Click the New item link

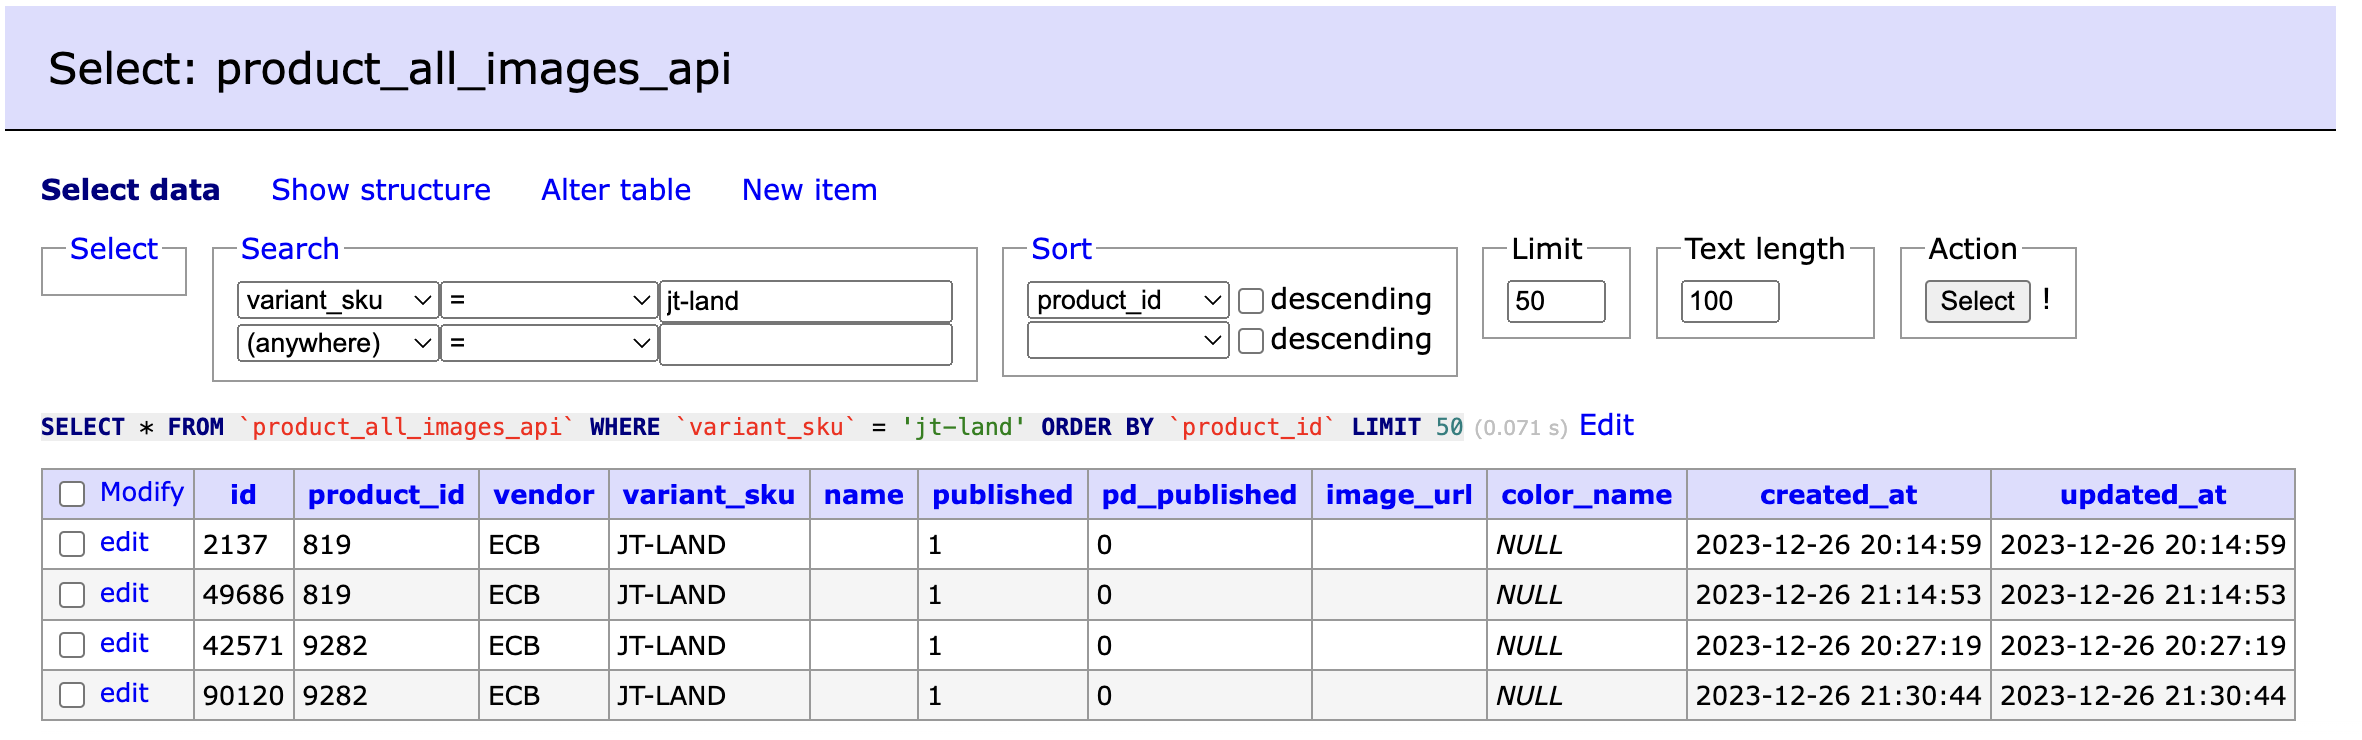(808, 190)
